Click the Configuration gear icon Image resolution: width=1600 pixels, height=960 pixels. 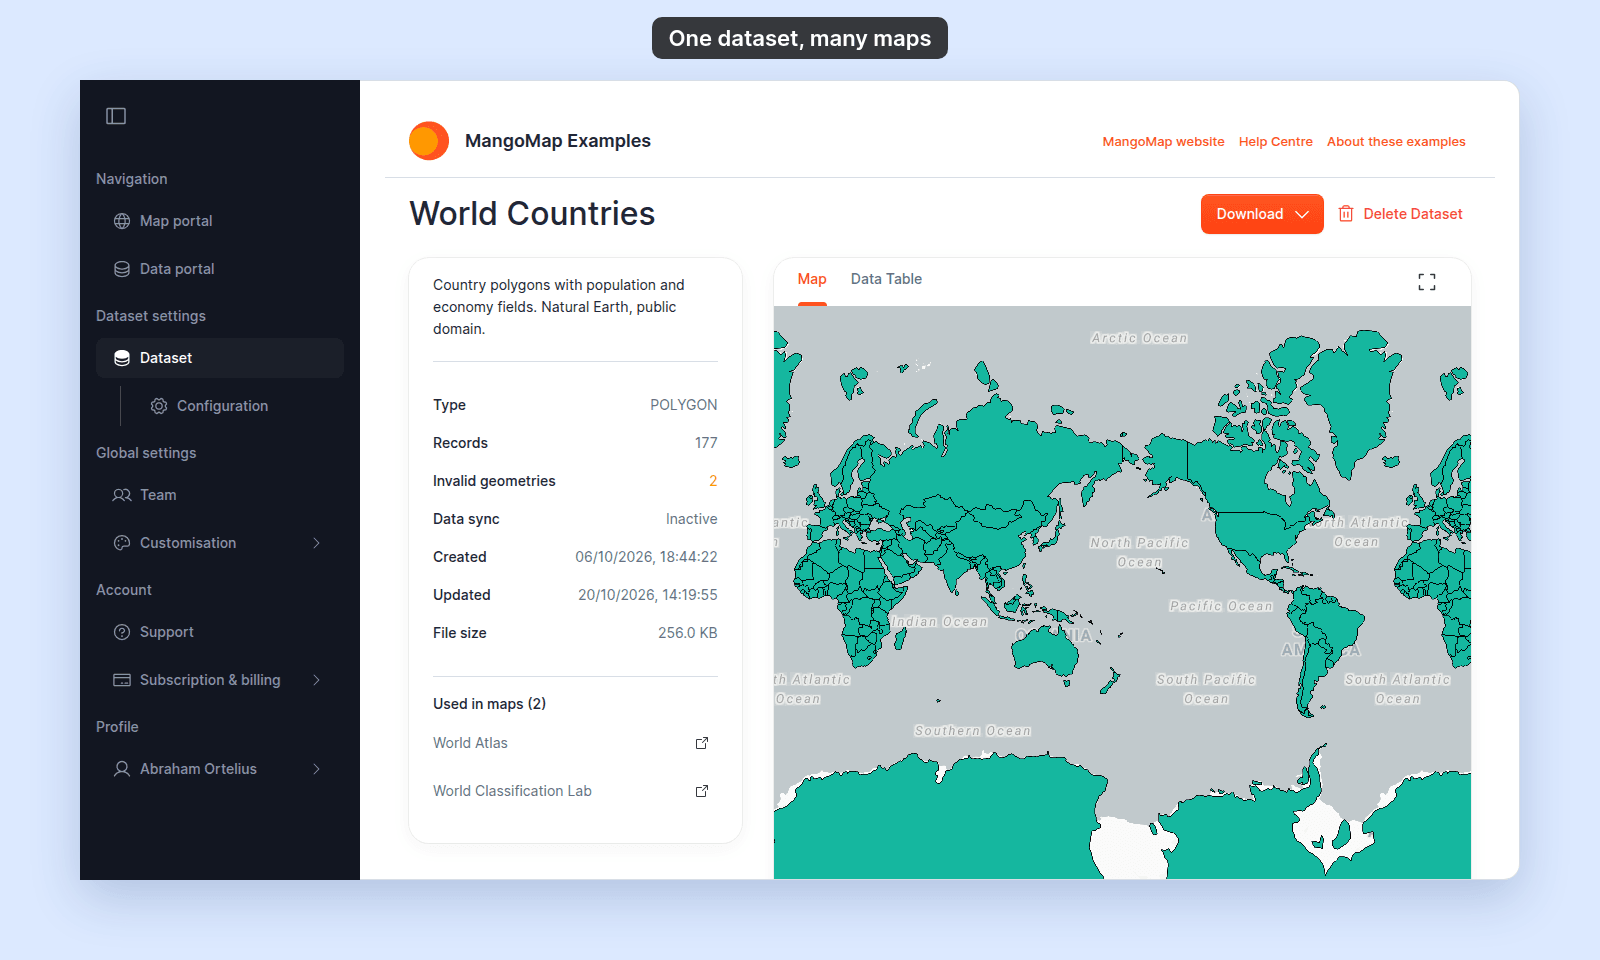tap(159, 406)
